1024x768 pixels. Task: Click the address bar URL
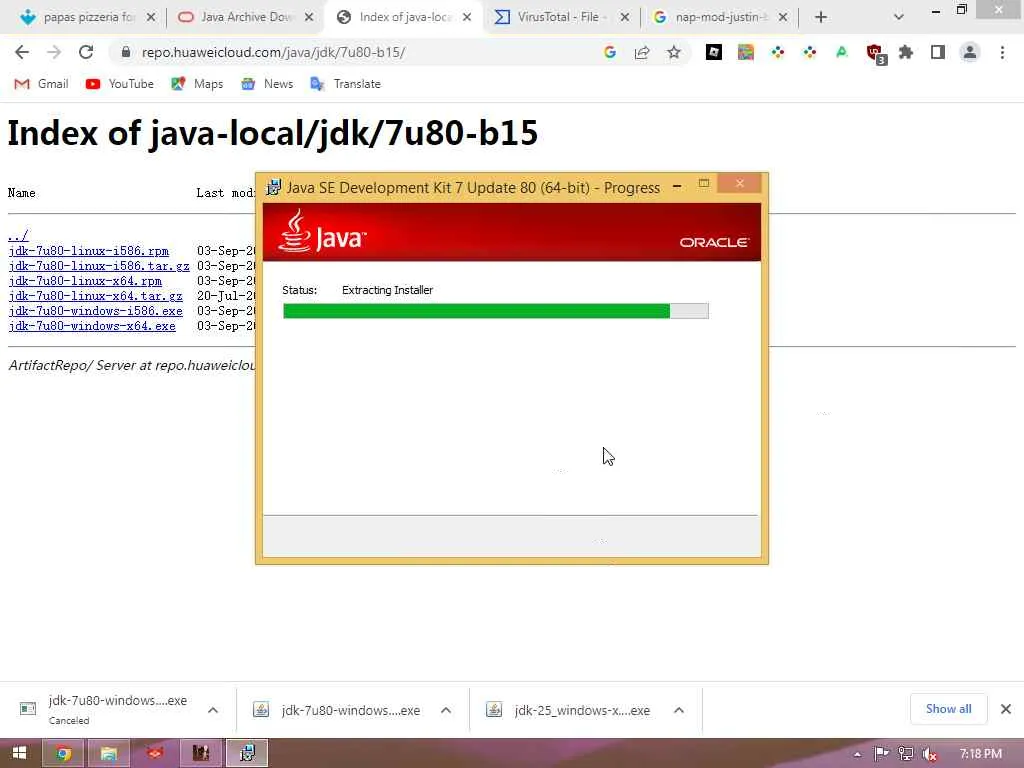[x=273, y=52]
